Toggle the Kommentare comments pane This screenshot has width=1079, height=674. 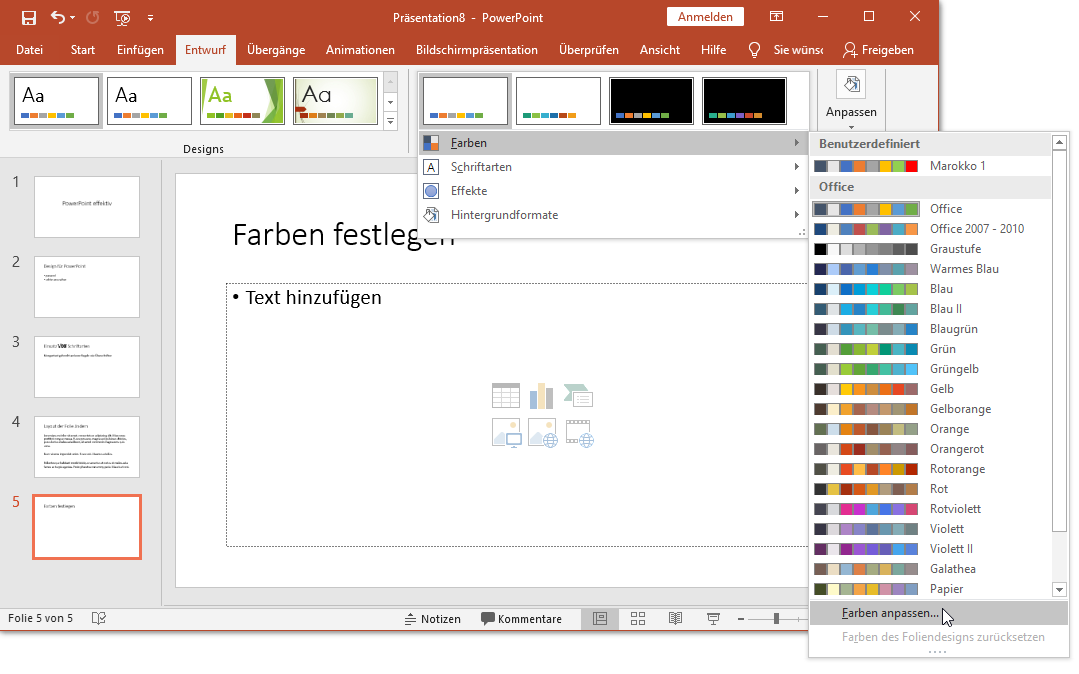(x=521, y=618)
